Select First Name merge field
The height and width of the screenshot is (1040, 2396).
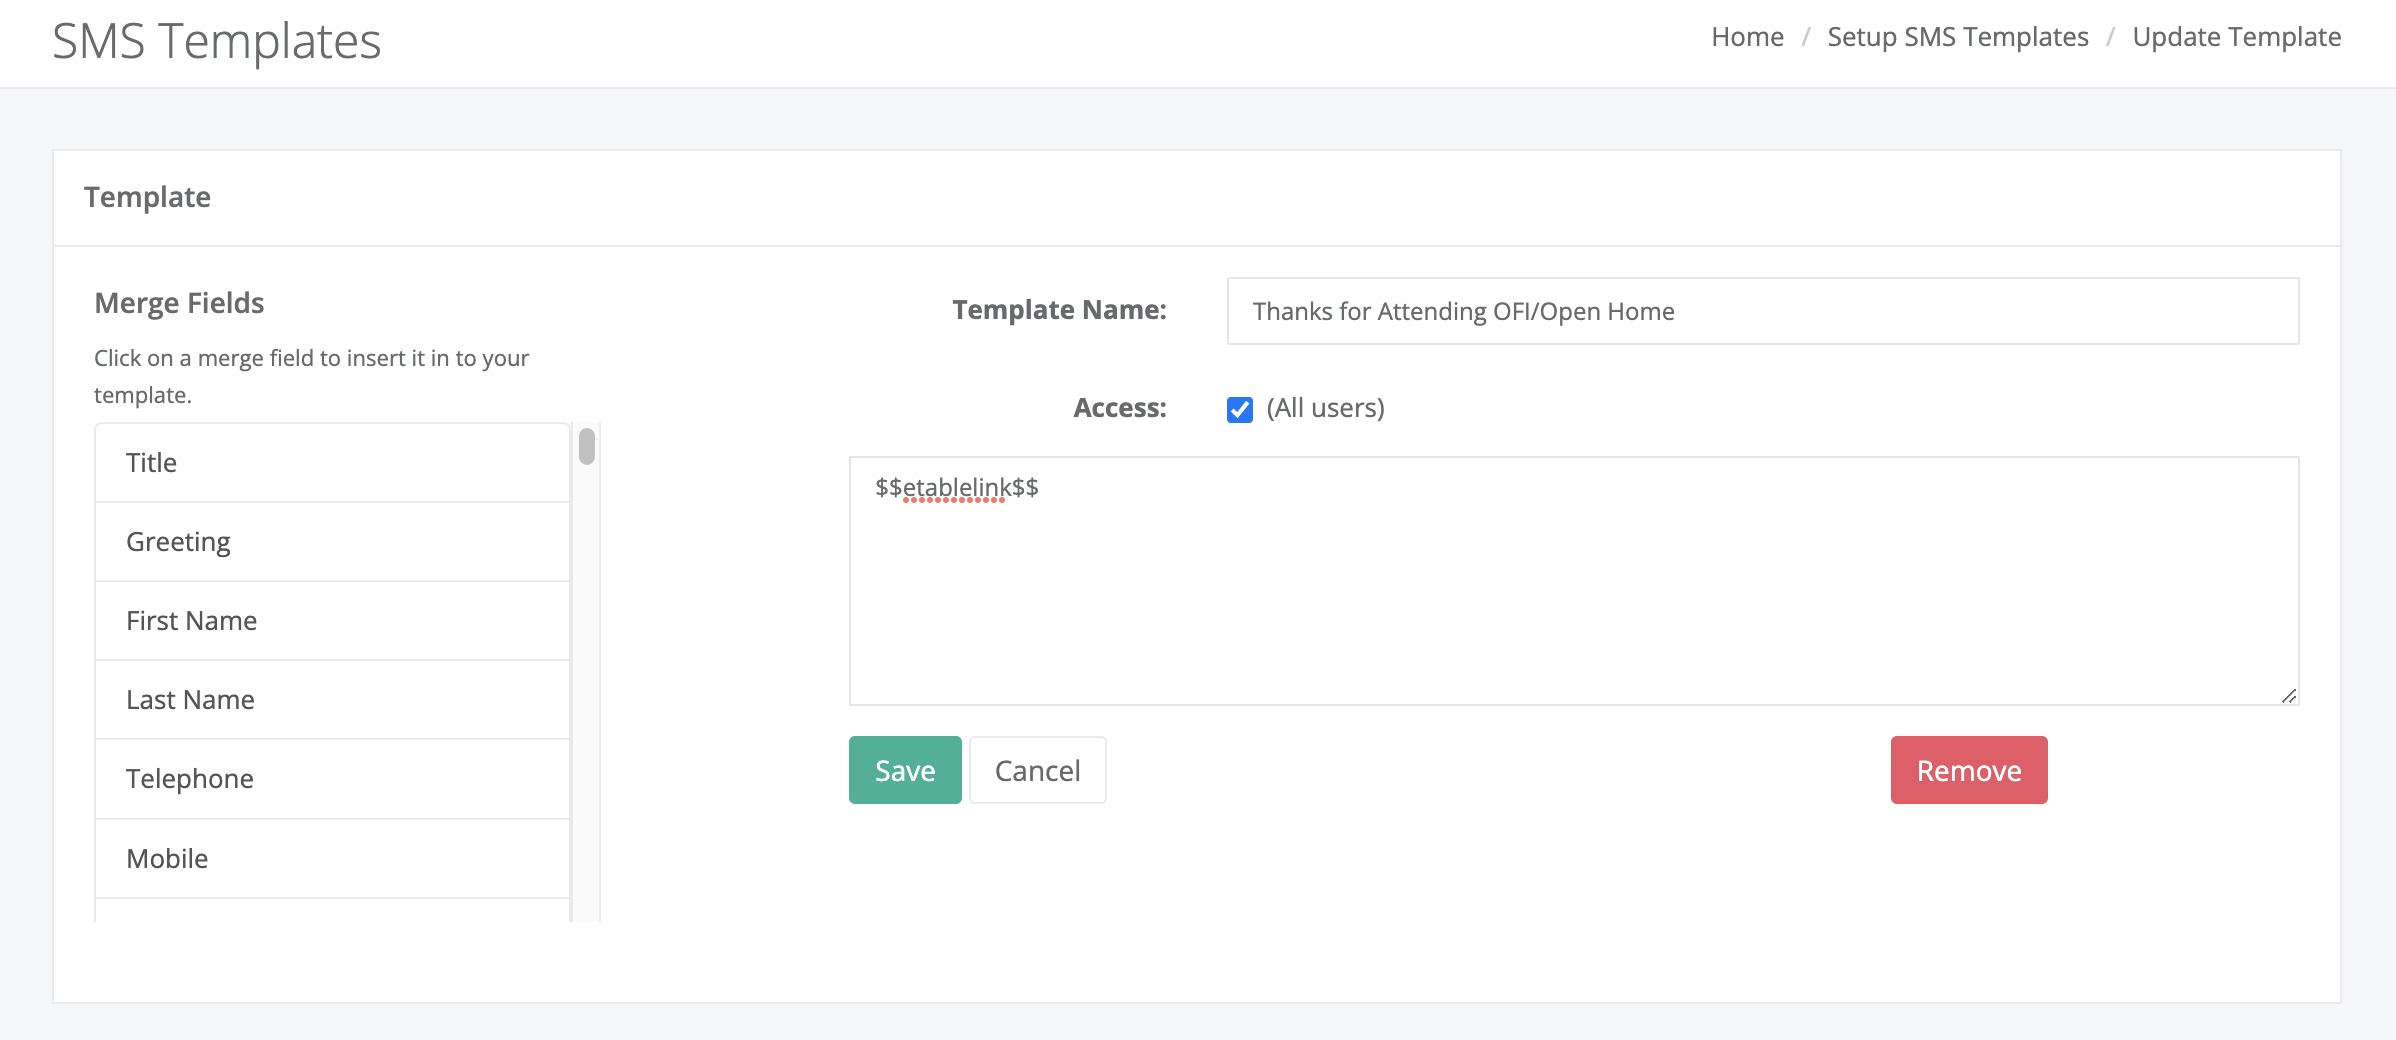[332, 621]
